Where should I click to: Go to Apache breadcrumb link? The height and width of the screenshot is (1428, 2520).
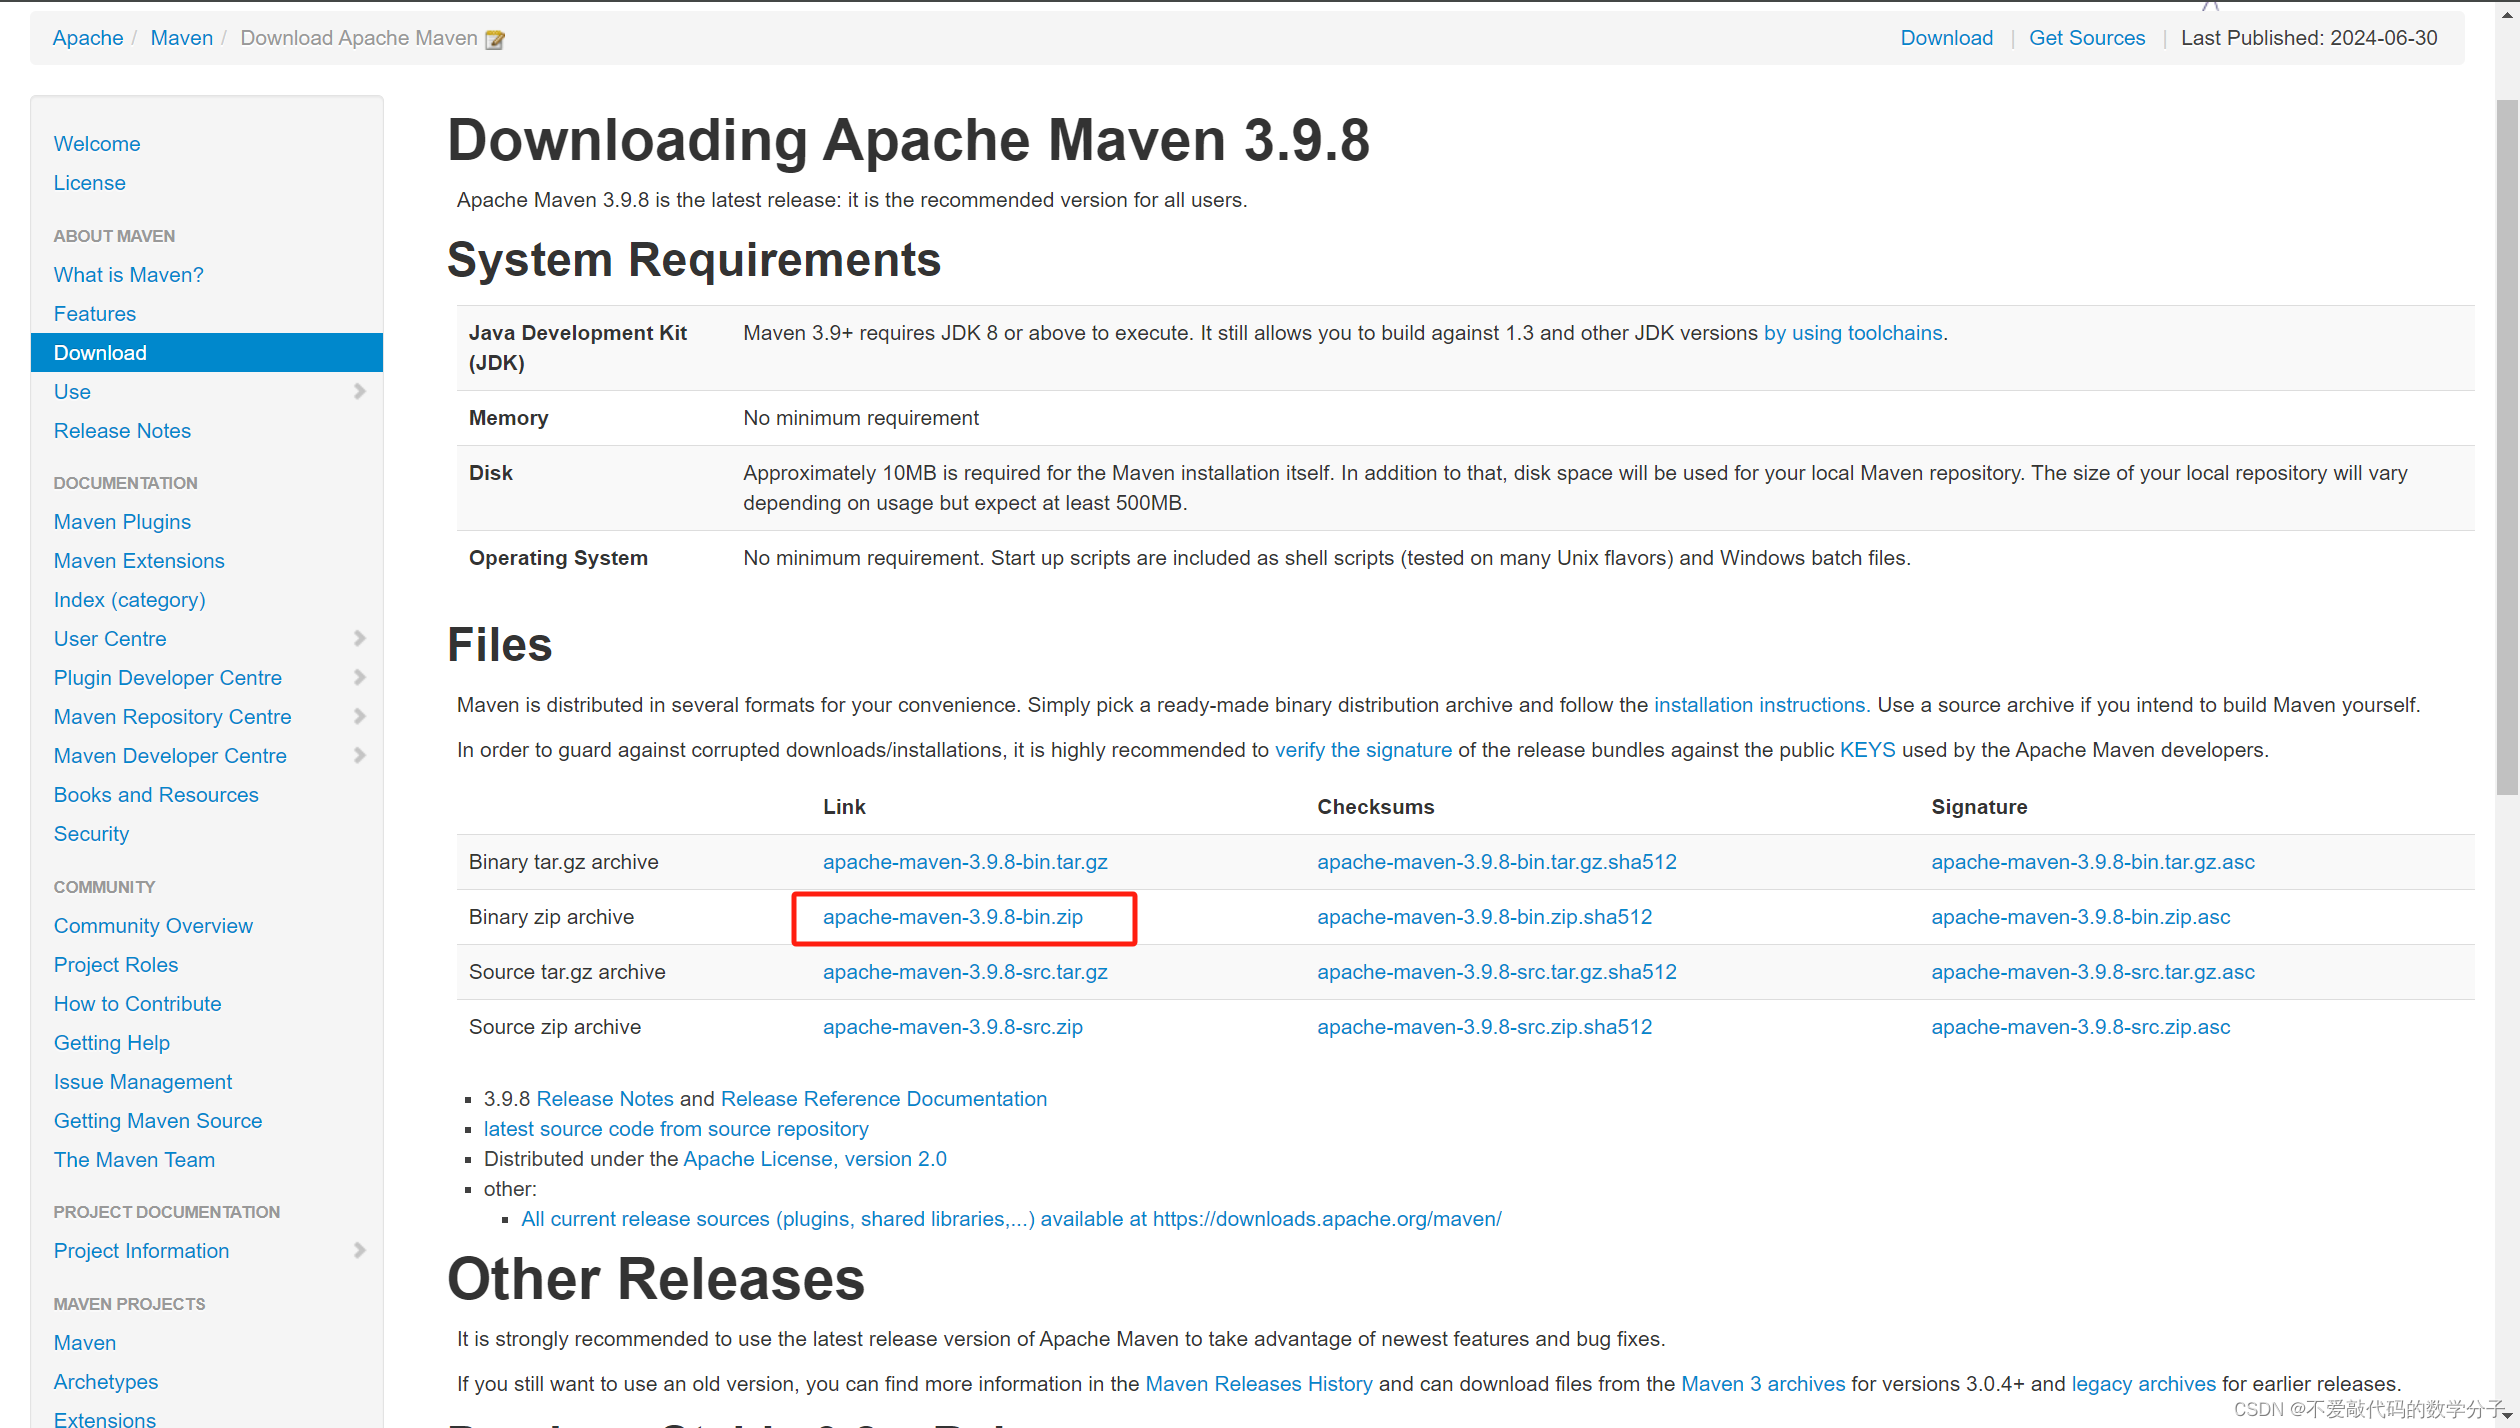(88, 38)
